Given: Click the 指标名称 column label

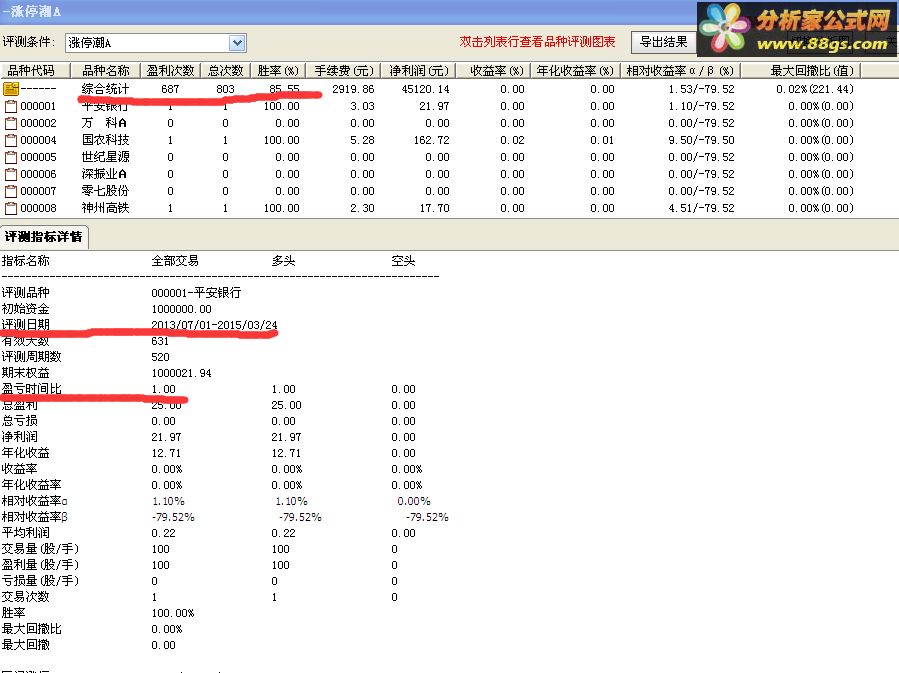Looking at the screenshot, I should (x=25, y=261).
